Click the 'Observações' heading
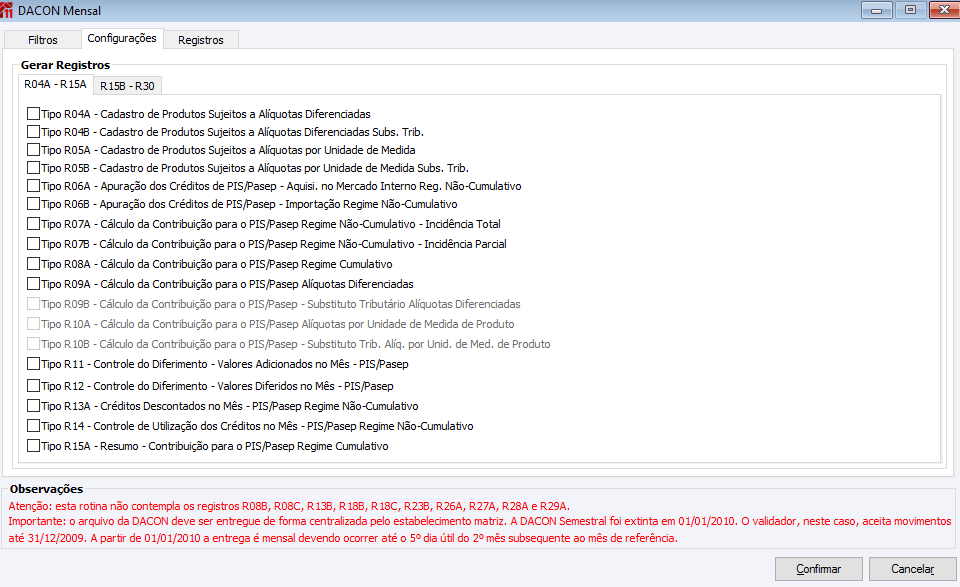The width and height of the screenshot is (960, 587). (x=47, y=489)
